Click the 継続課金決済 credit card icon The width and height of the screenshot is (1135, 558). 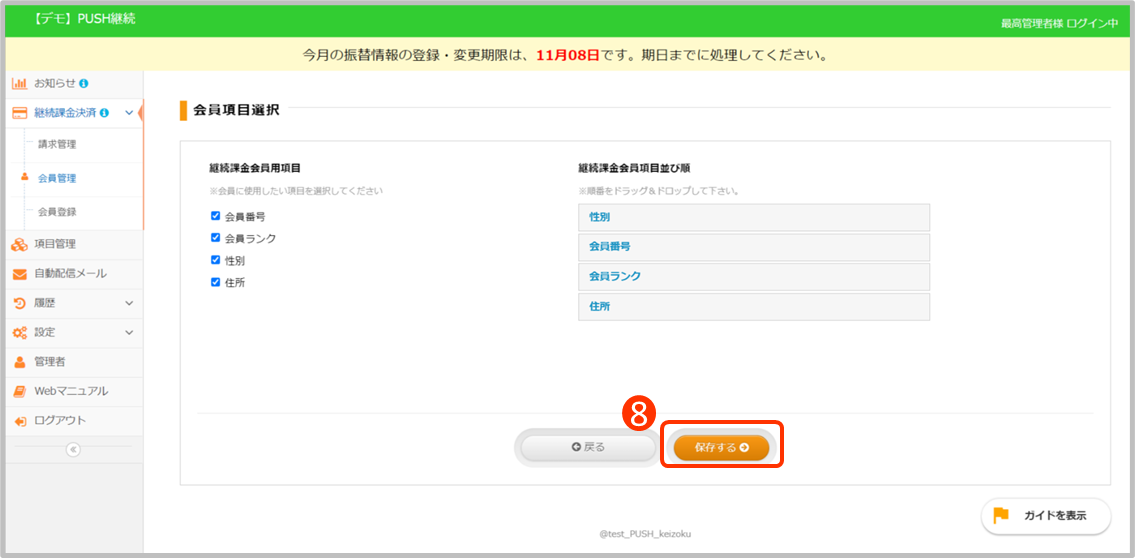19,113
